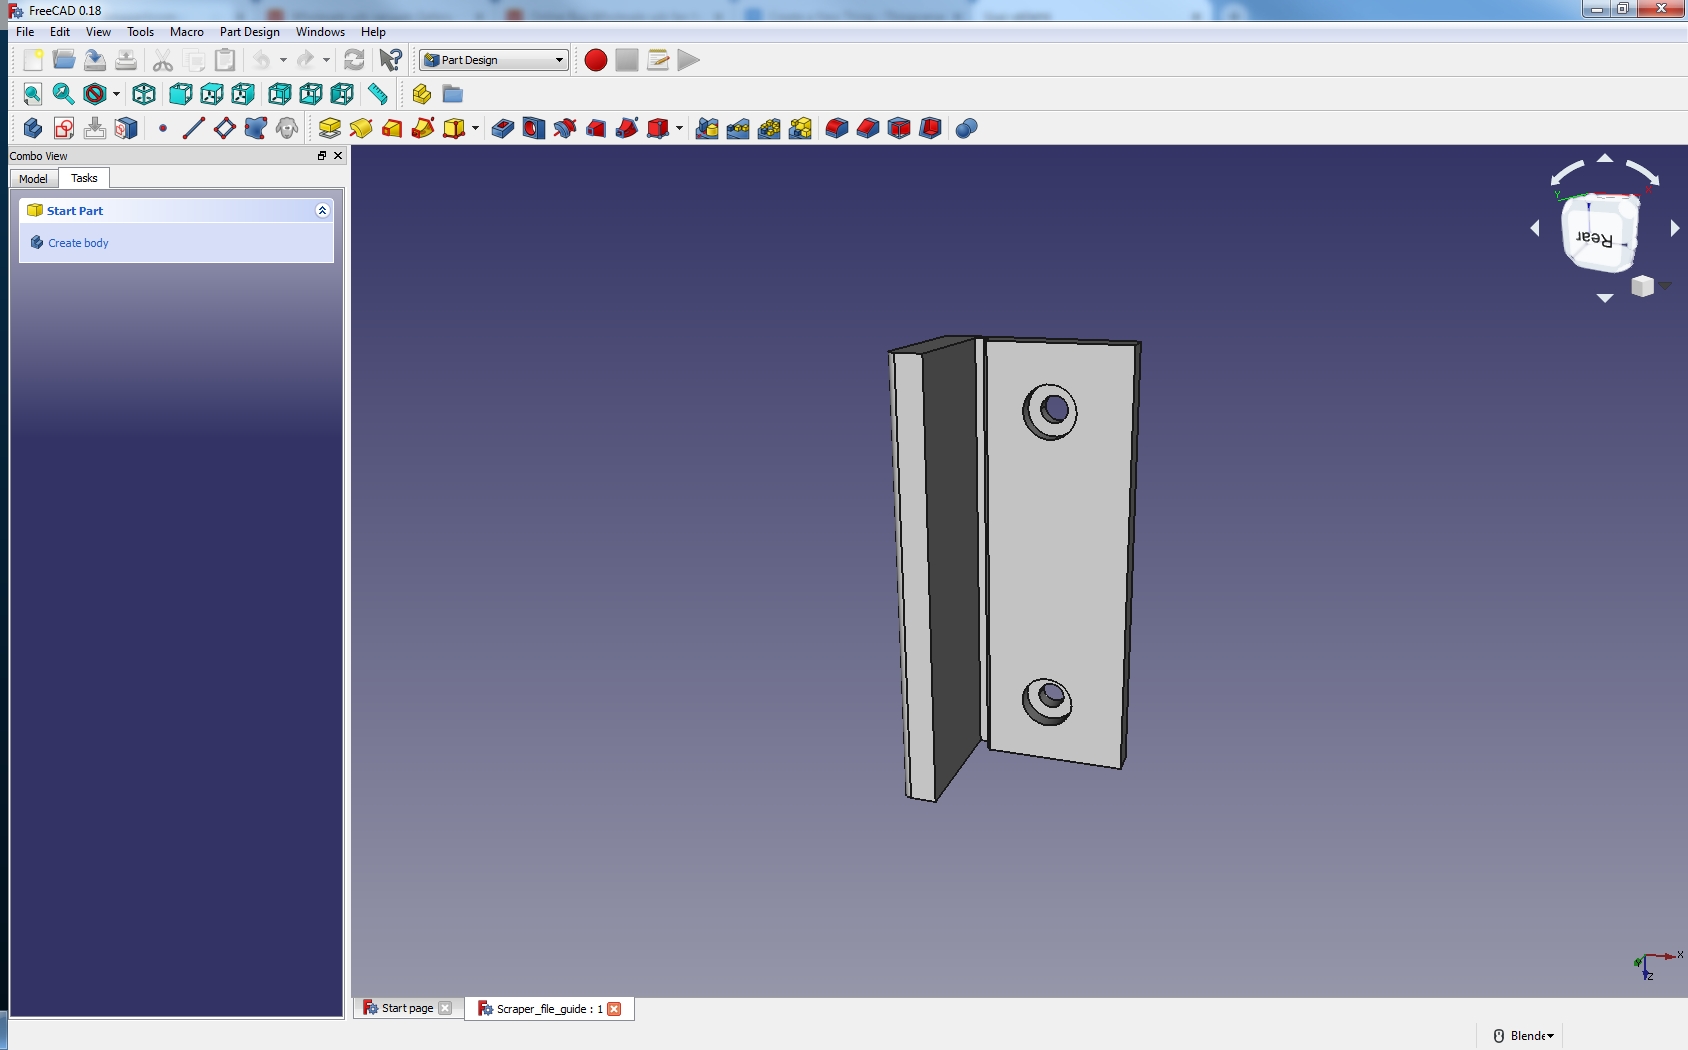Set isometric view with axonometric icon
Image resolution: width=1688 pixels, height=1050 pixels.
[x=144, y=94]
